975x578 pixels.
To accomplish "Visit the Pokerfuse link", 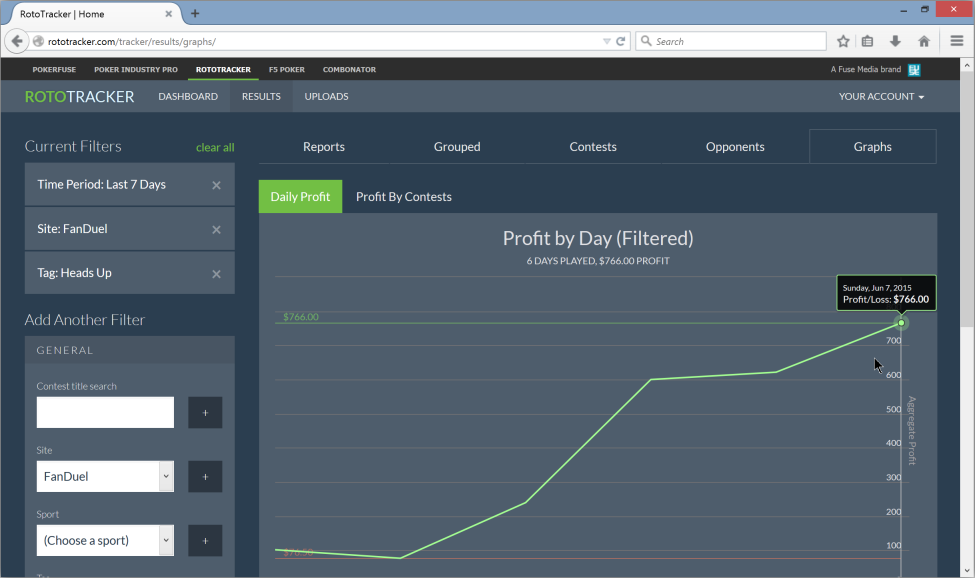I will (54, 70).
